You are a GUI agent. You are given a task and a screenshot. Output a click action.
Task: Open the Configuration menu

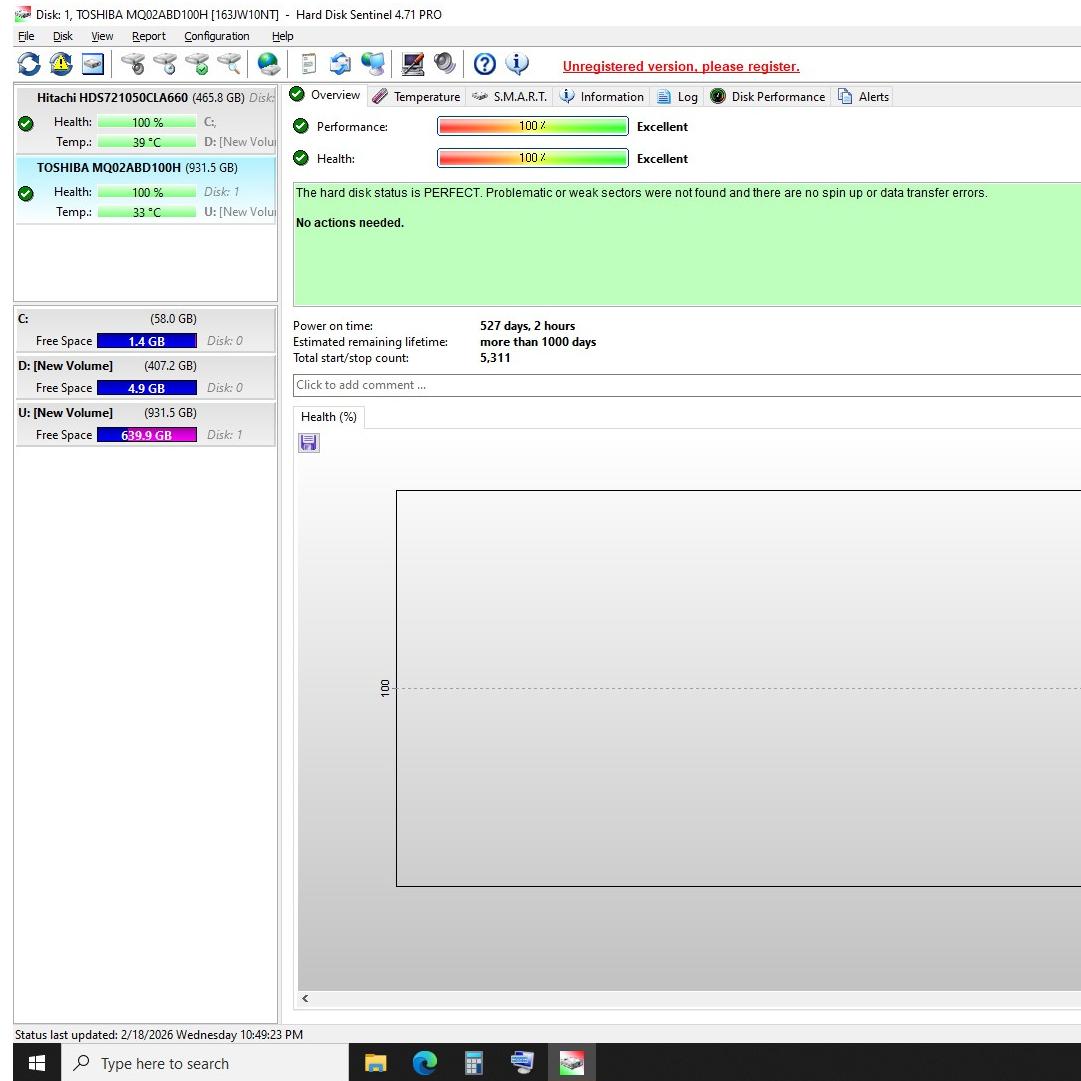click(x=216, y=36)
